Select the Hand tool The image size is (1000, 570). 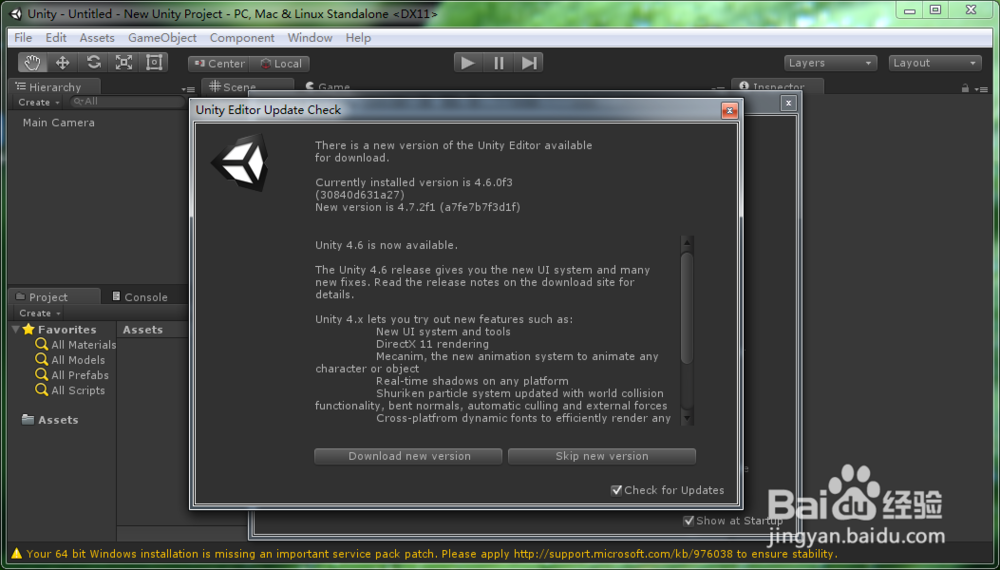pyautogui.click(x=32, y=62)
